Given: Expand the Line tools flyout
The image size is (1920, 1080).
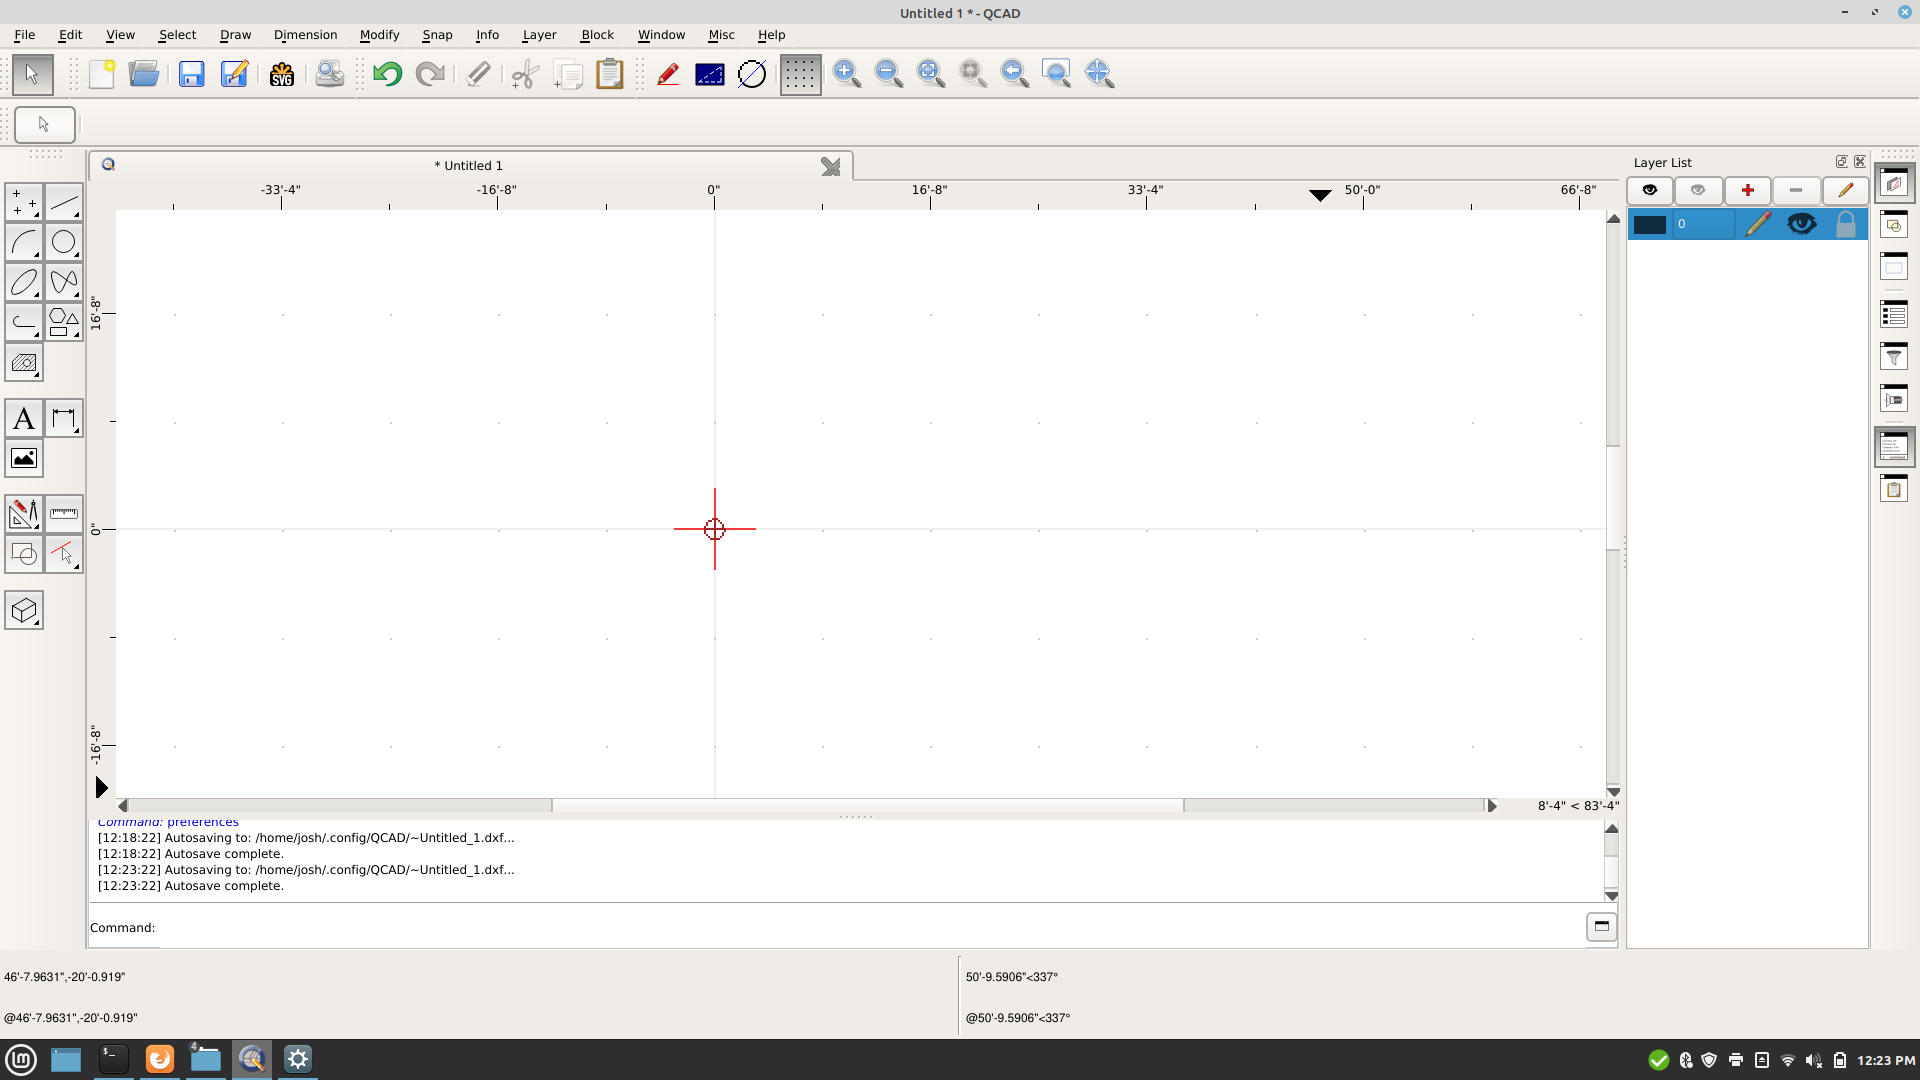Looking at the screenshot, I should [63, 203].
